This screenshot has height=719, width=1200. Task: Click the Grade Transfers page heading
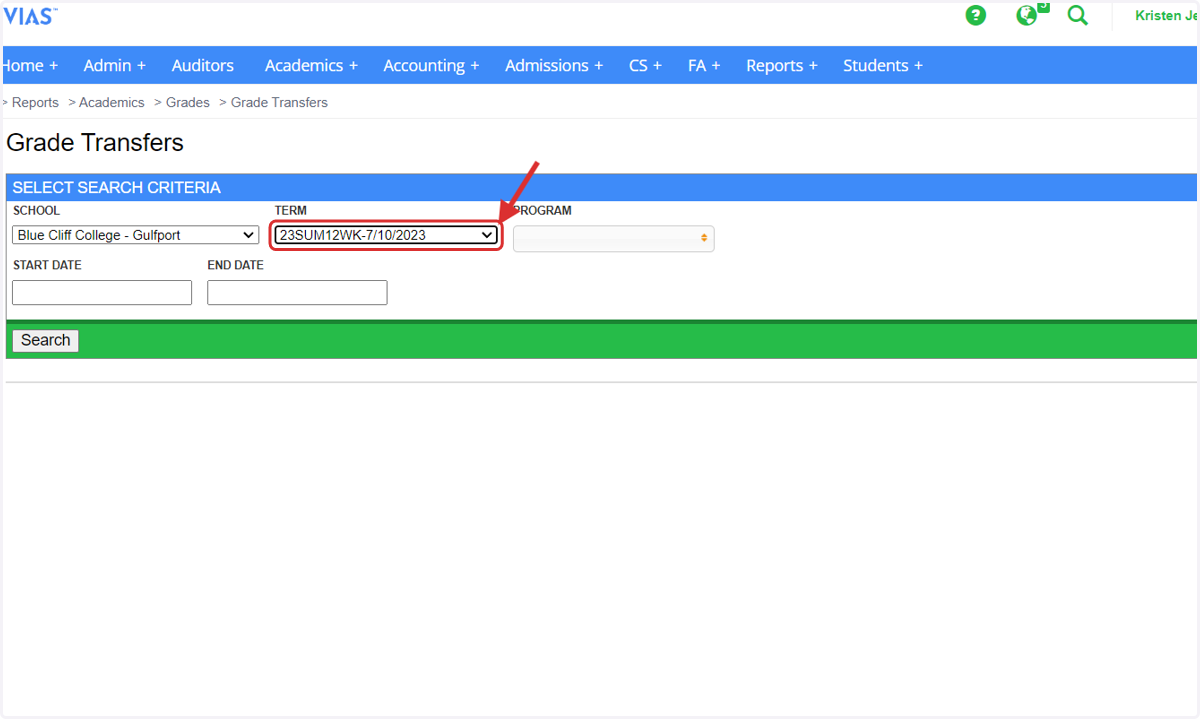pyautogui.click(x=95, y=143)
